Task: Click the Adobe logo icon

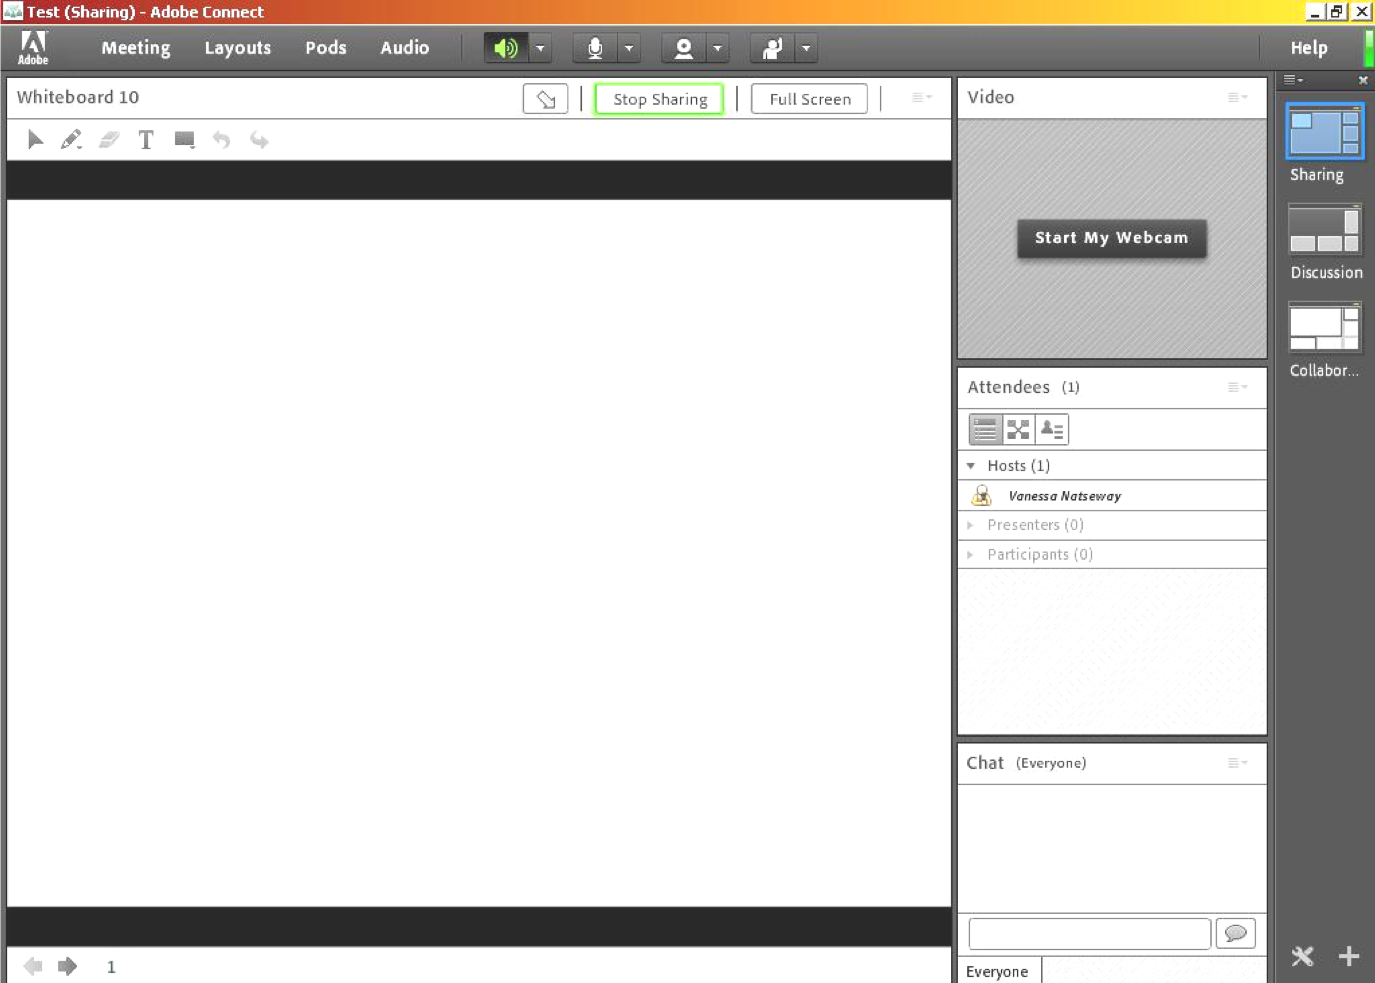Action: click(33, 48)
